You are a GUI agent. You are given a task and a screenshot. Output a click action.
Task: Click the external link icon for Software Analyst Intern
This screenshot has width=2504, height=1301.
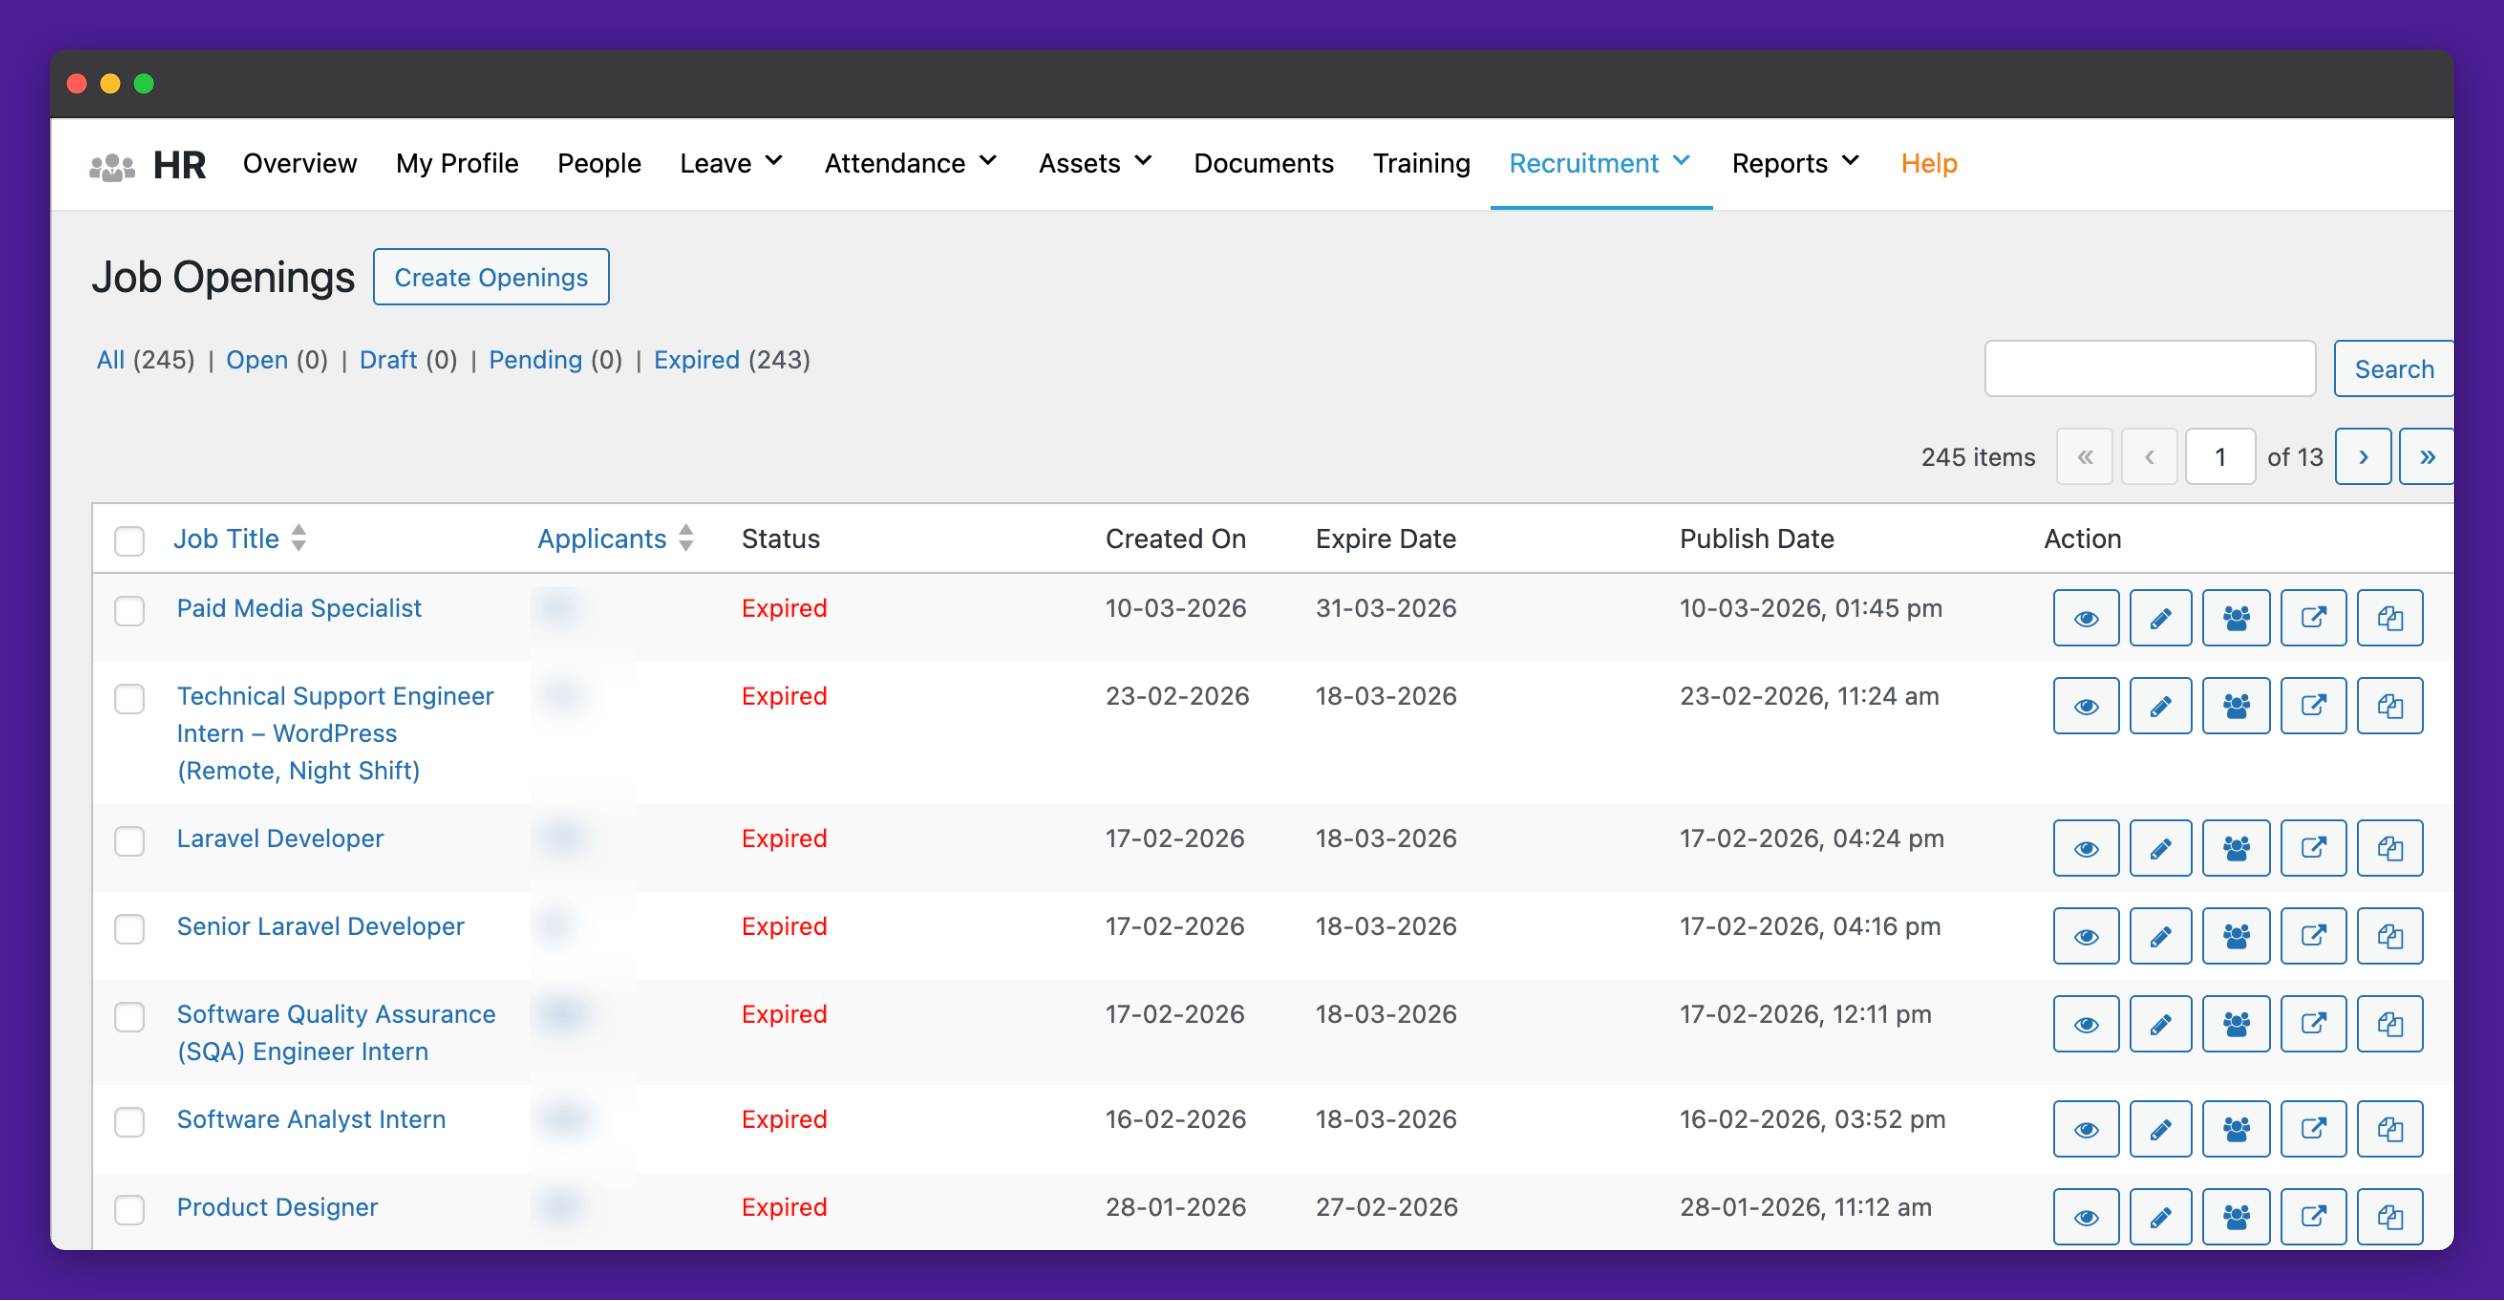tap(2313, 1129)
